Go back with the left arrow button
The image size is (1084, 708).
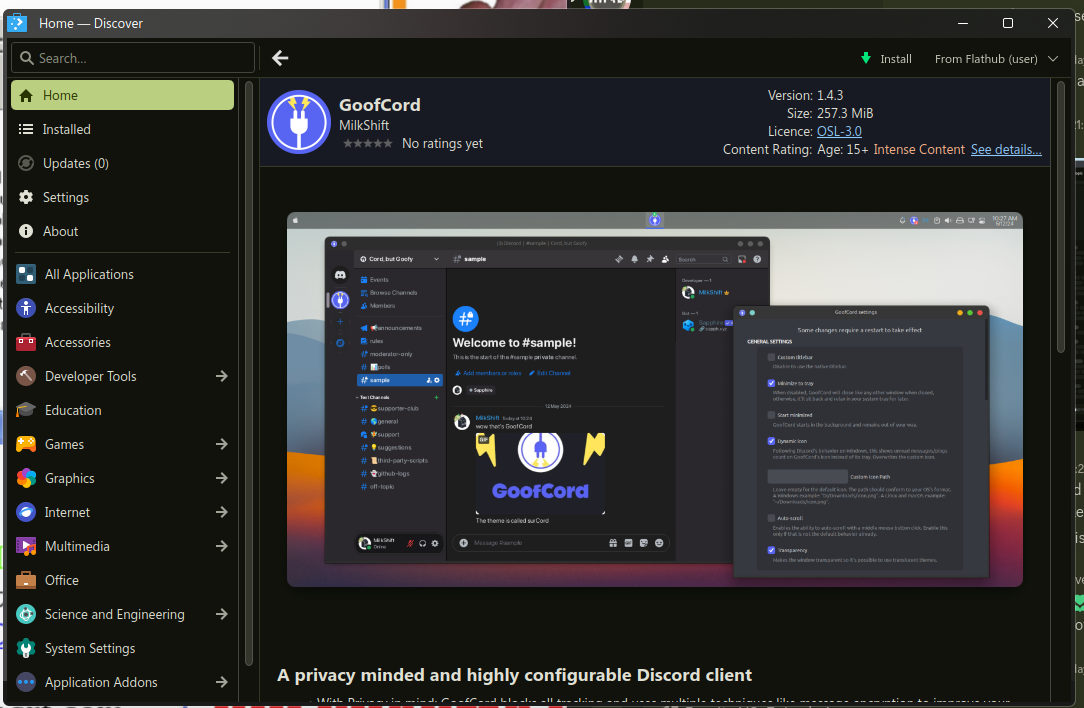[280, 58]
